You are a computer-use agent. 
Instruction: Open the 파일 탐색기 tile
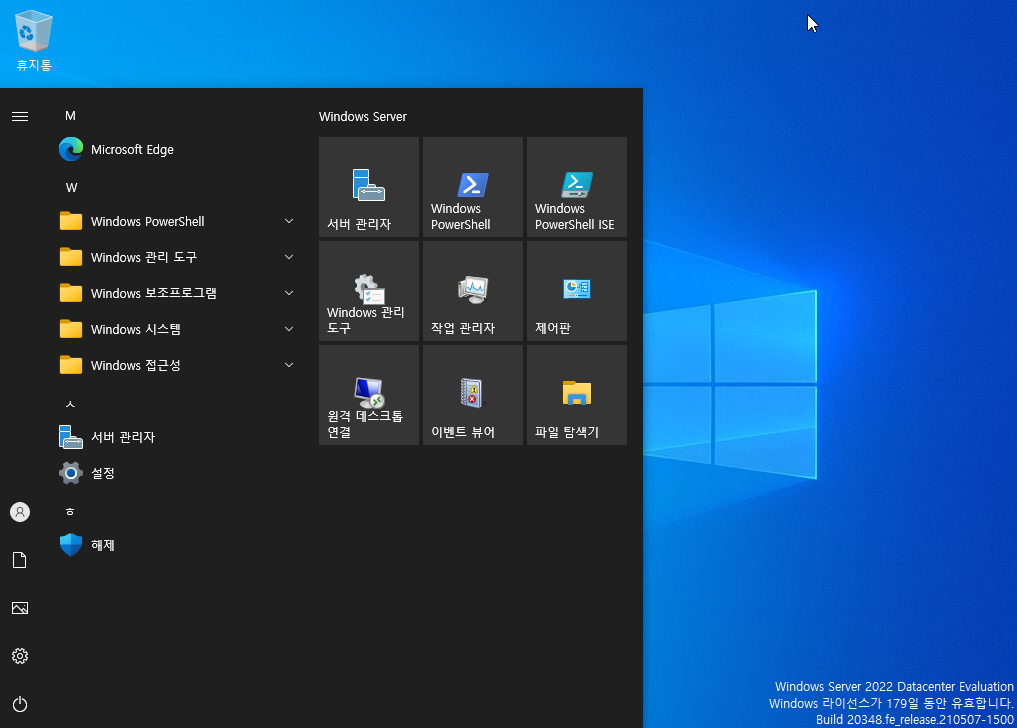[x=577, y=395]
